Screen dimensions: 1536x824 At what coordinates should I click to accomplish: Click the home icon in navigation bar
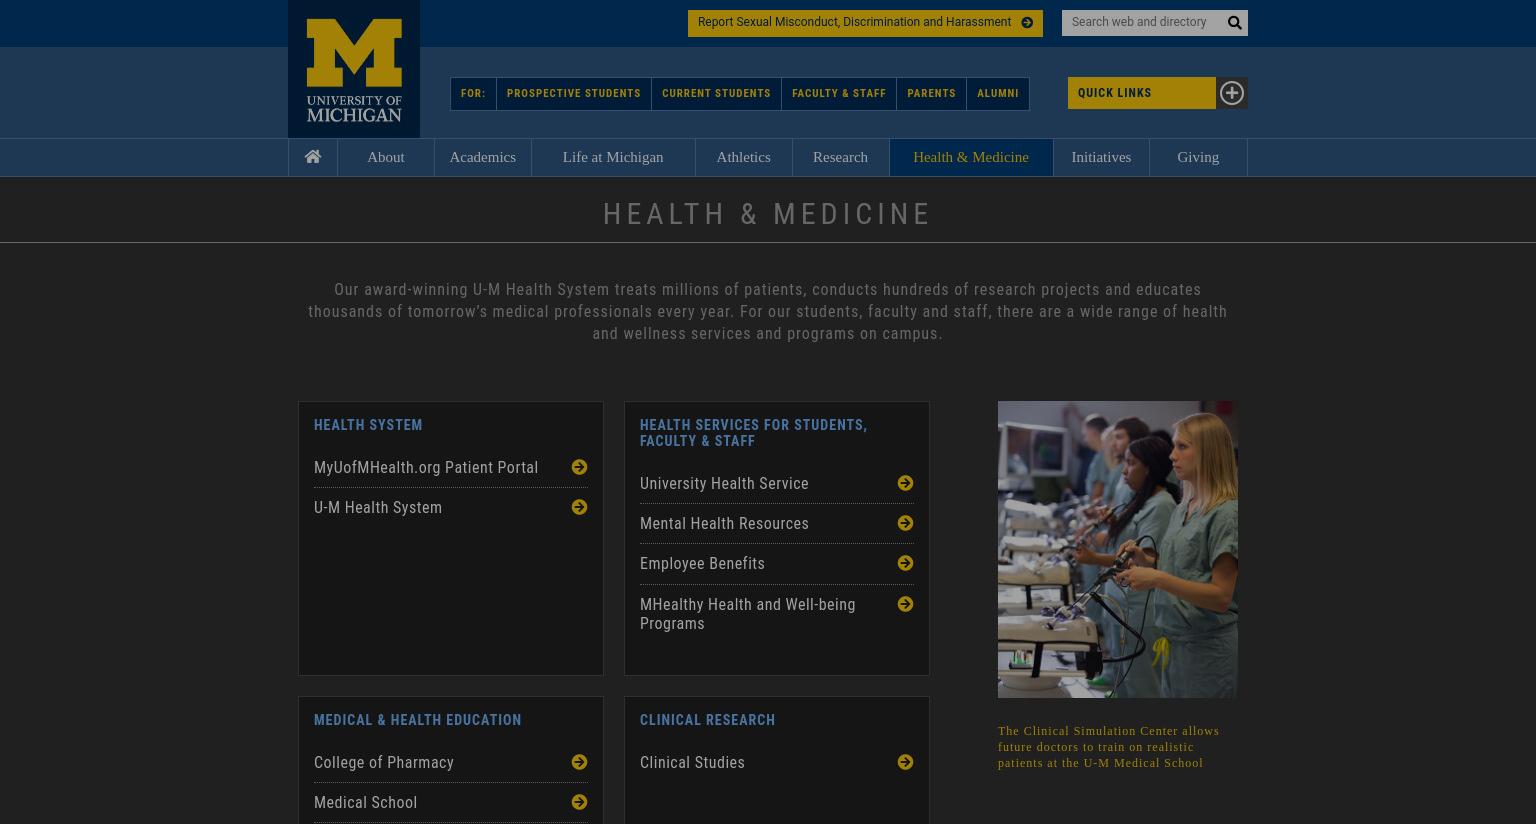313,157
